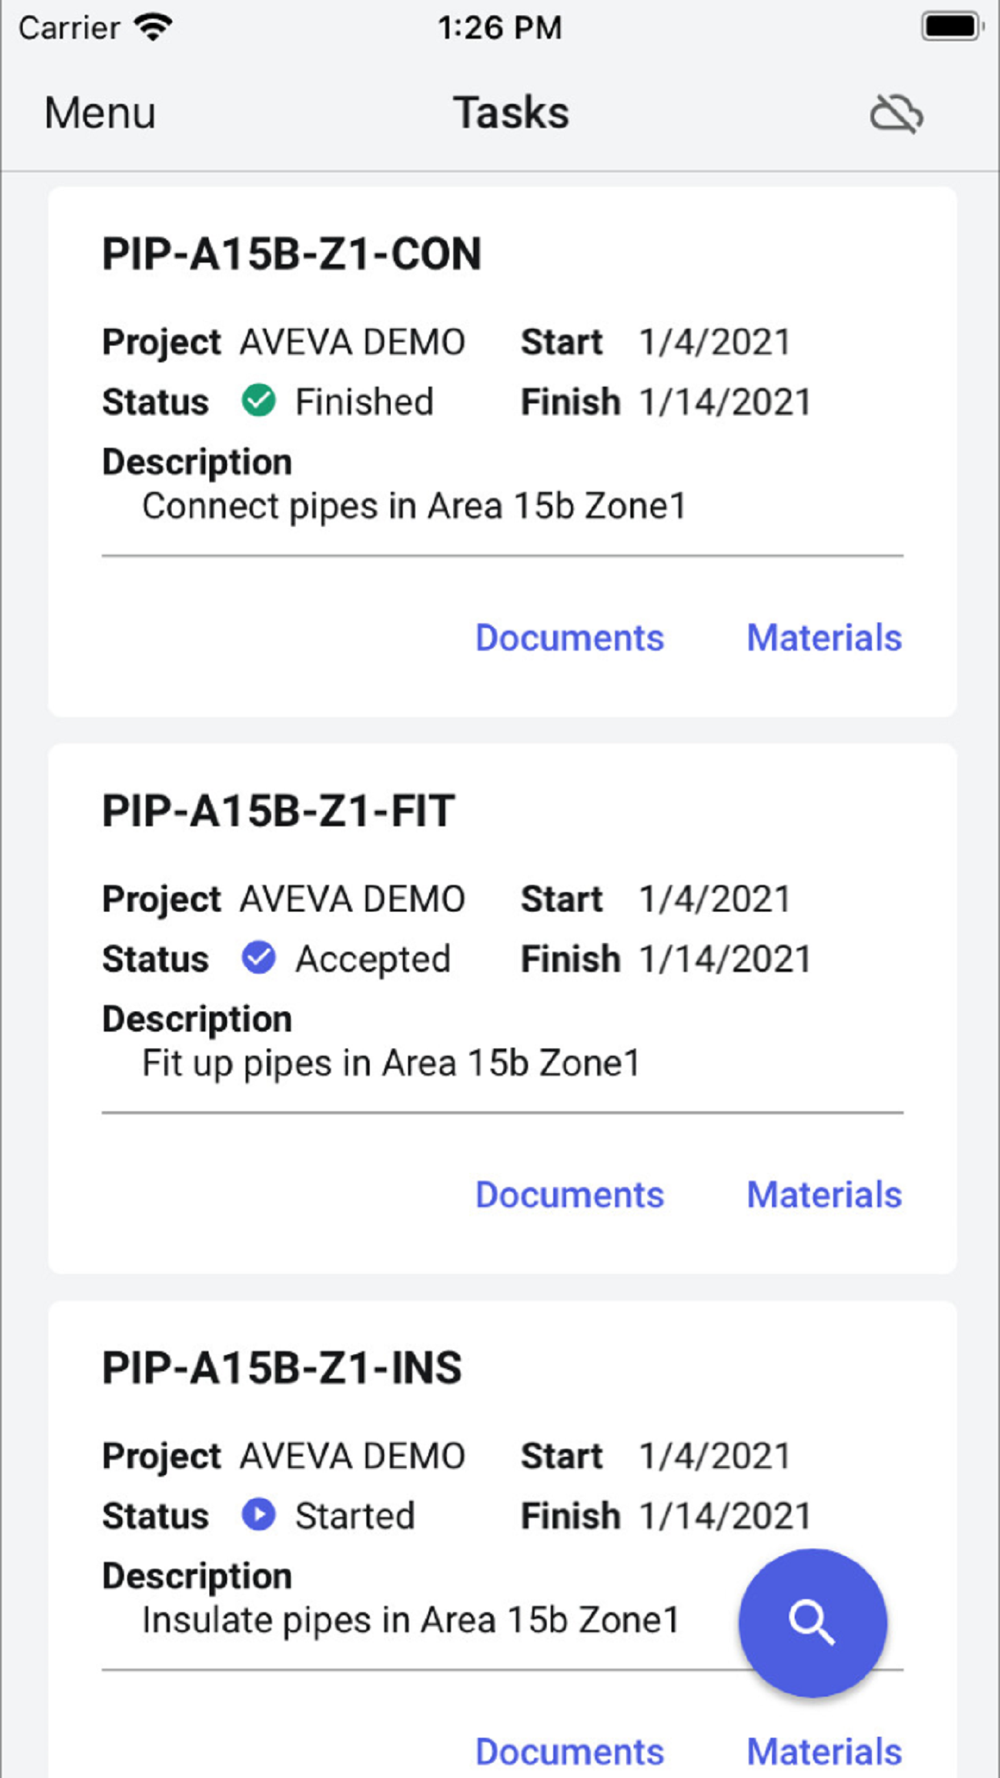Screen dimensions: 1000x1778
Task: Open Materials for PIP-A15B-Z1-INS task
Action: (x=824, y=1752)
